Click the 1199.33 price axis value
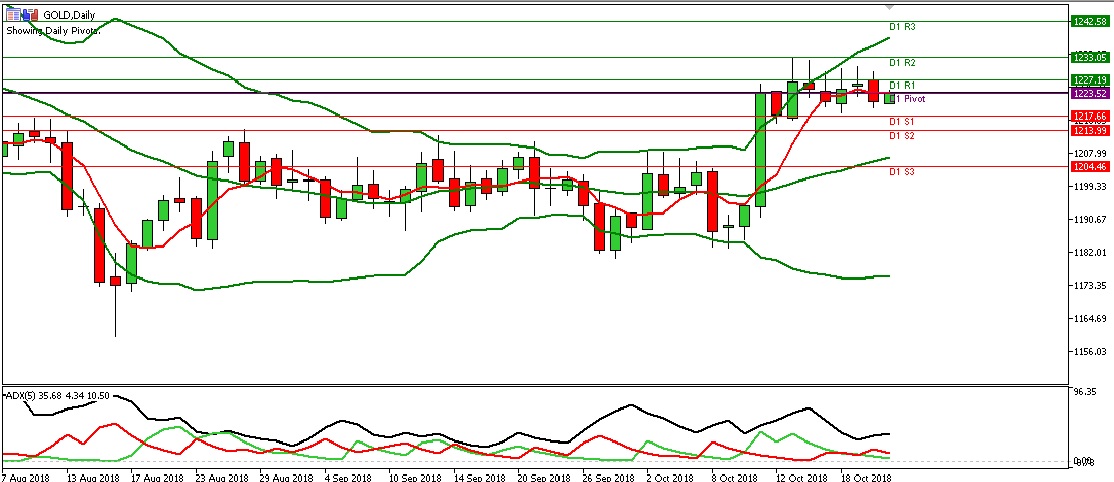This screenshot has width=1114, height=482. coord(1091,186)
